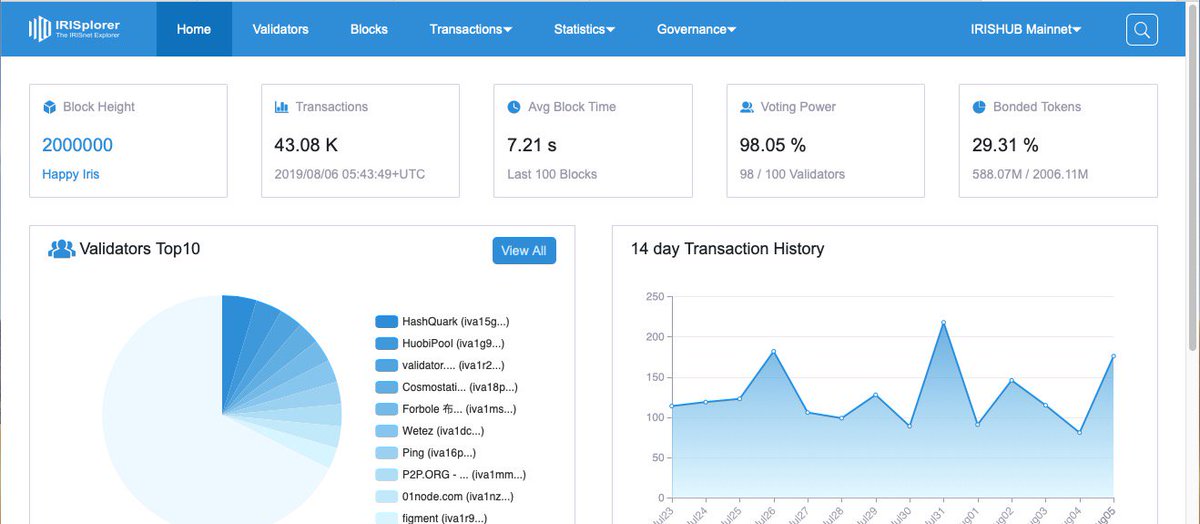Click the Cosmostati... legend color swatch
Screen dimensions: 1200x524
coord(387,387)
